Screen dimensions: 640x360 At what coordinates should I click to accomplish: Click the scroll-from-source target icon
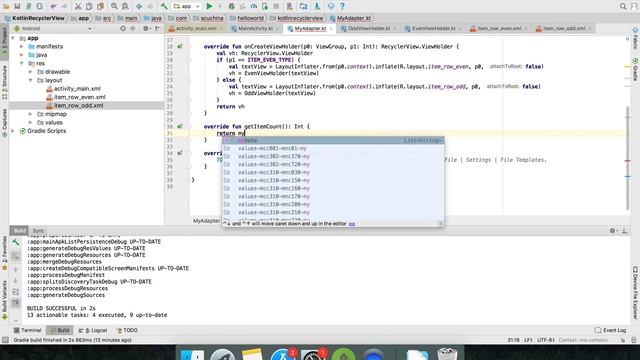123,29
